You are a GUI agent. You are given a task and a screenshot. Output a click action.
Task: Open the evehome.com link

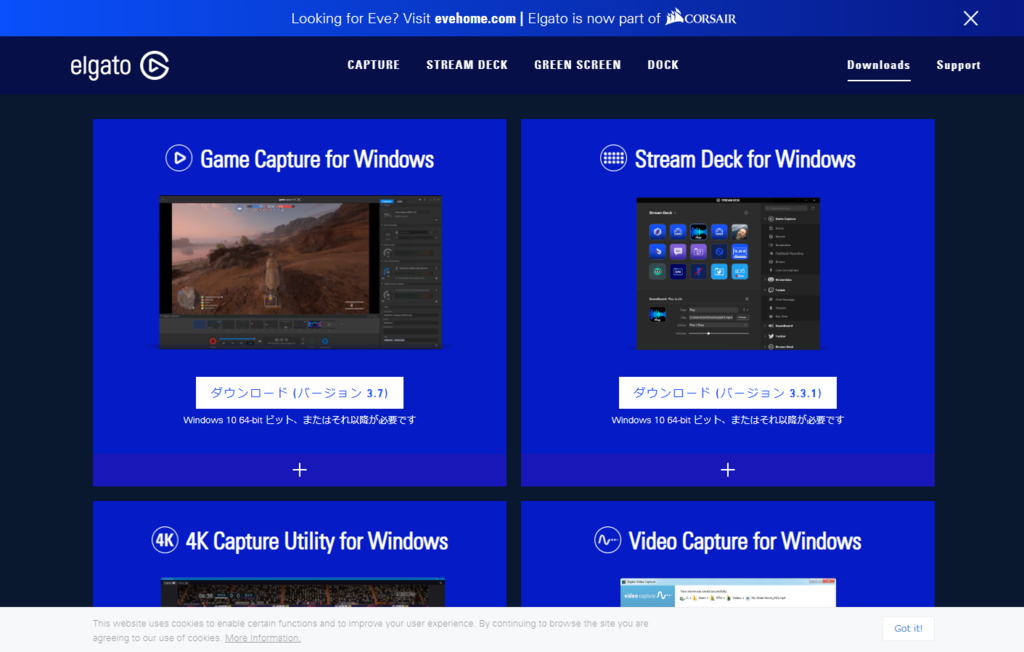point(475,19)
